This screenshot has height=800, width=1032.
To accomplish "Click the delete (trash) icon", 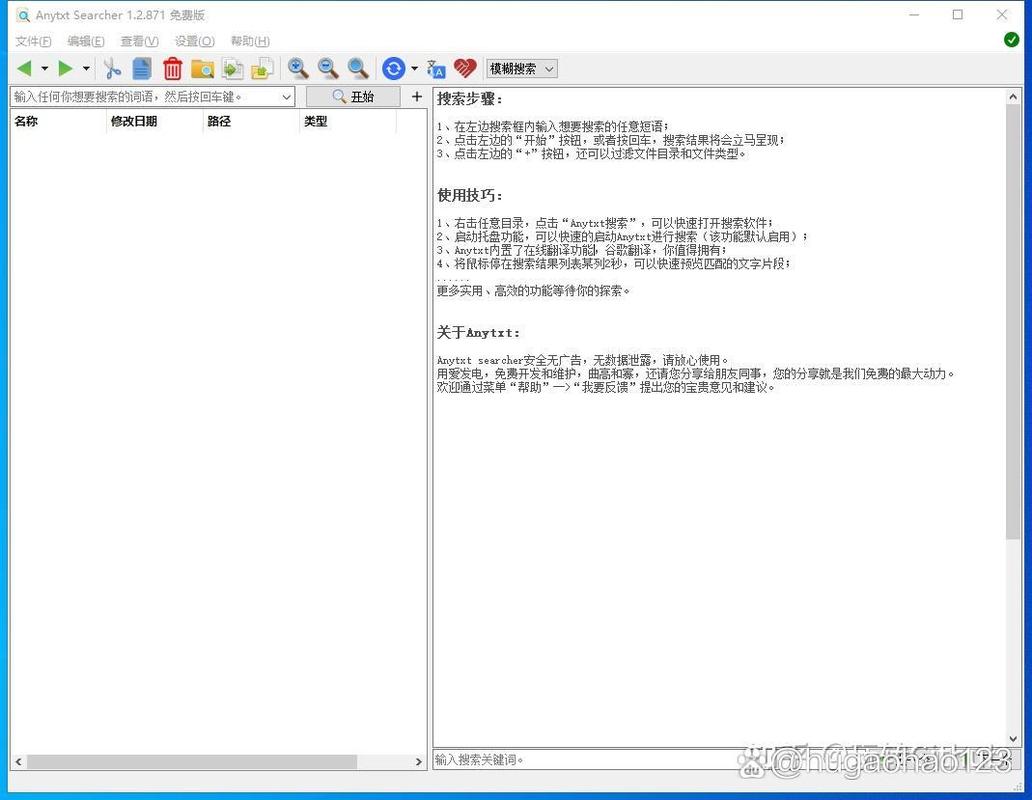I will tap(172, 68).
